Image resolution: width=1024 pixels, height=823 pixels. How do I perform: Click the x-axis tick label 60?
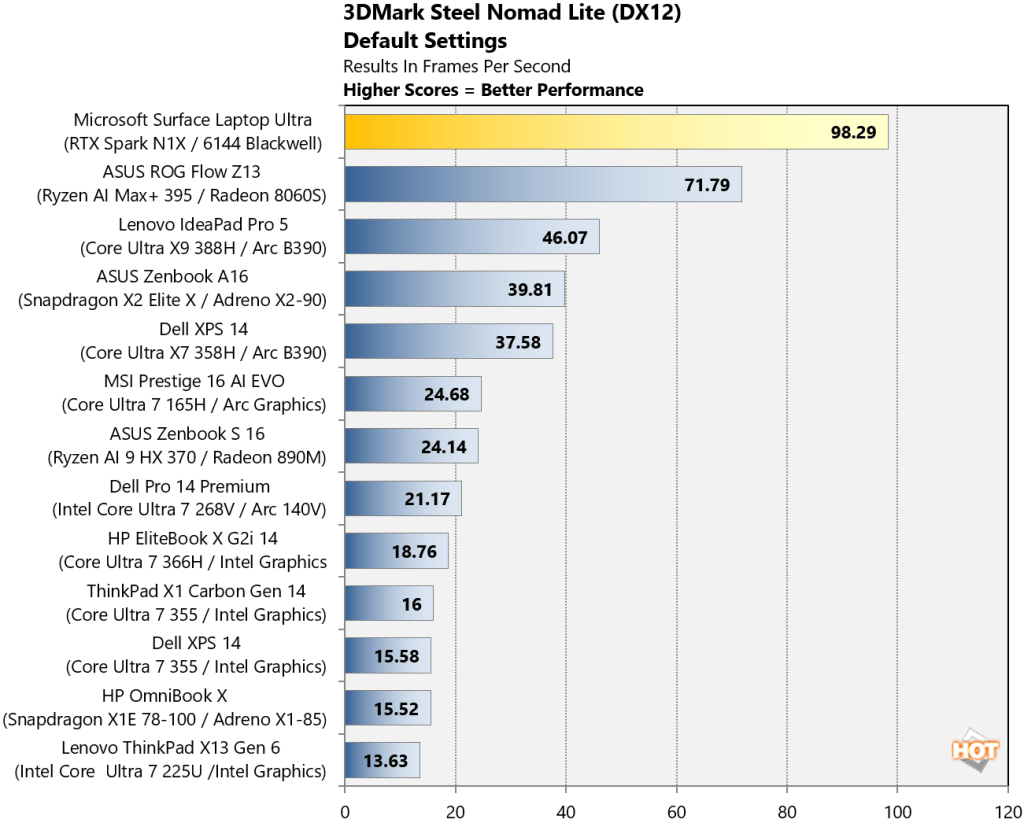(x=677, y=813)
